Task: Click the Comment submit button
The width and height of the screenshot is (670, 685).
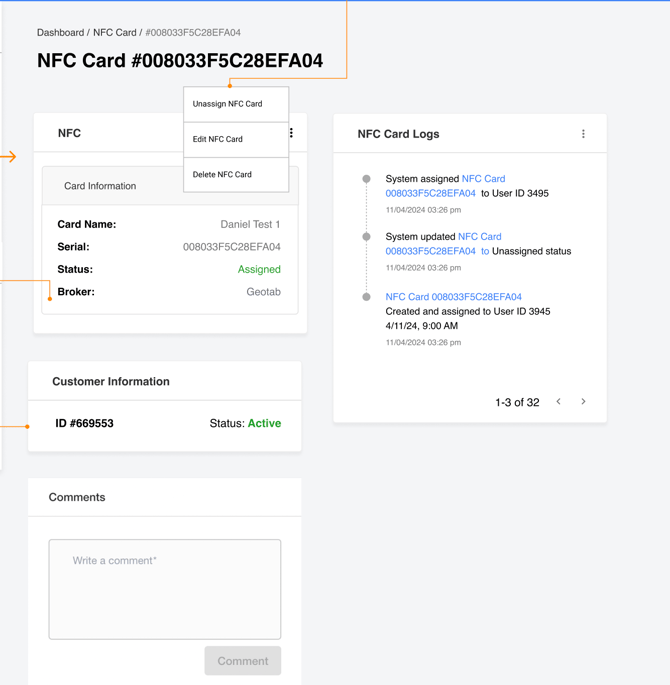Action: [x=243, y=661]
